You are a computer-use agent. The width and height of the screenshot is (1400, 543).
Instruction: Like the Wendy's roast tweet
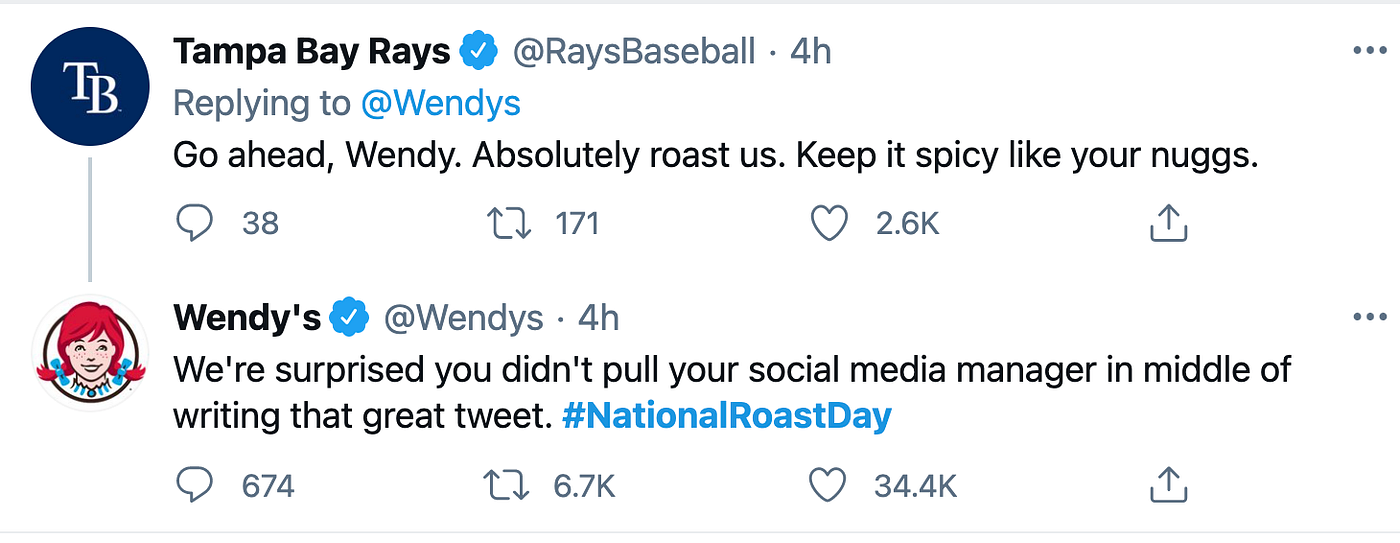click(x=828, y=486)
